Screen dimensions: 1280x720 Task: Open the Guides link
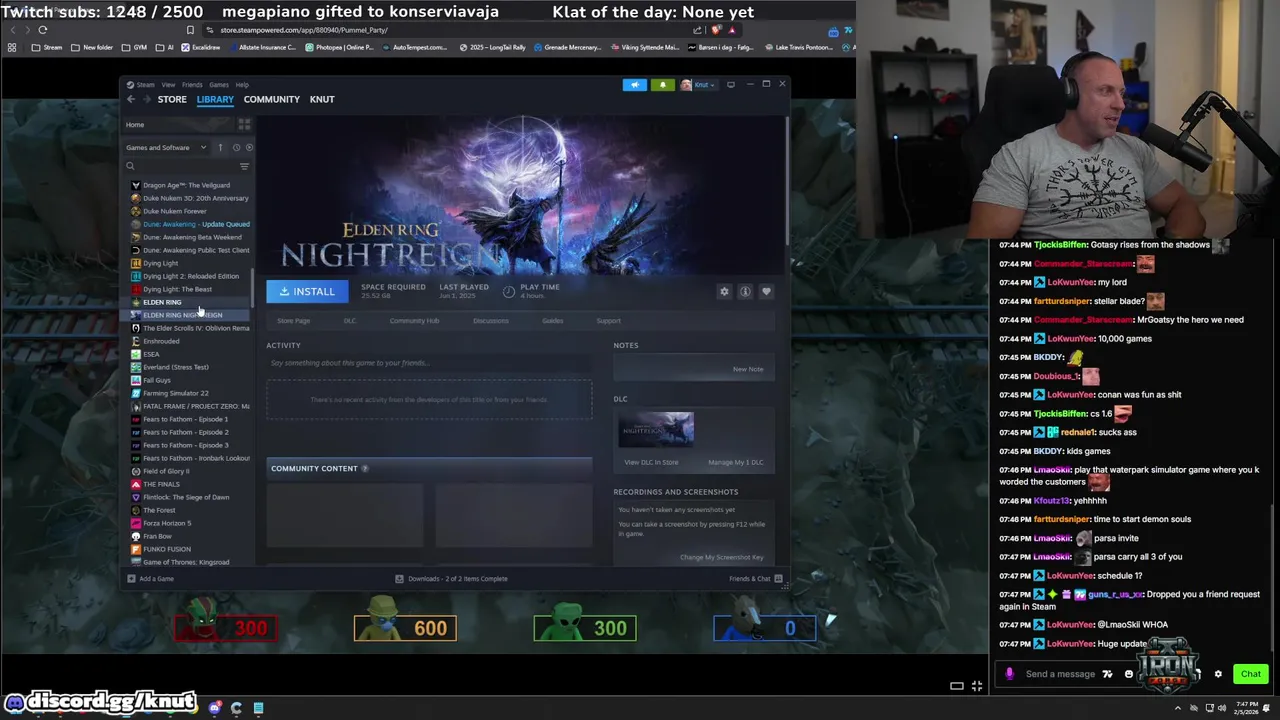pos(552,321)
